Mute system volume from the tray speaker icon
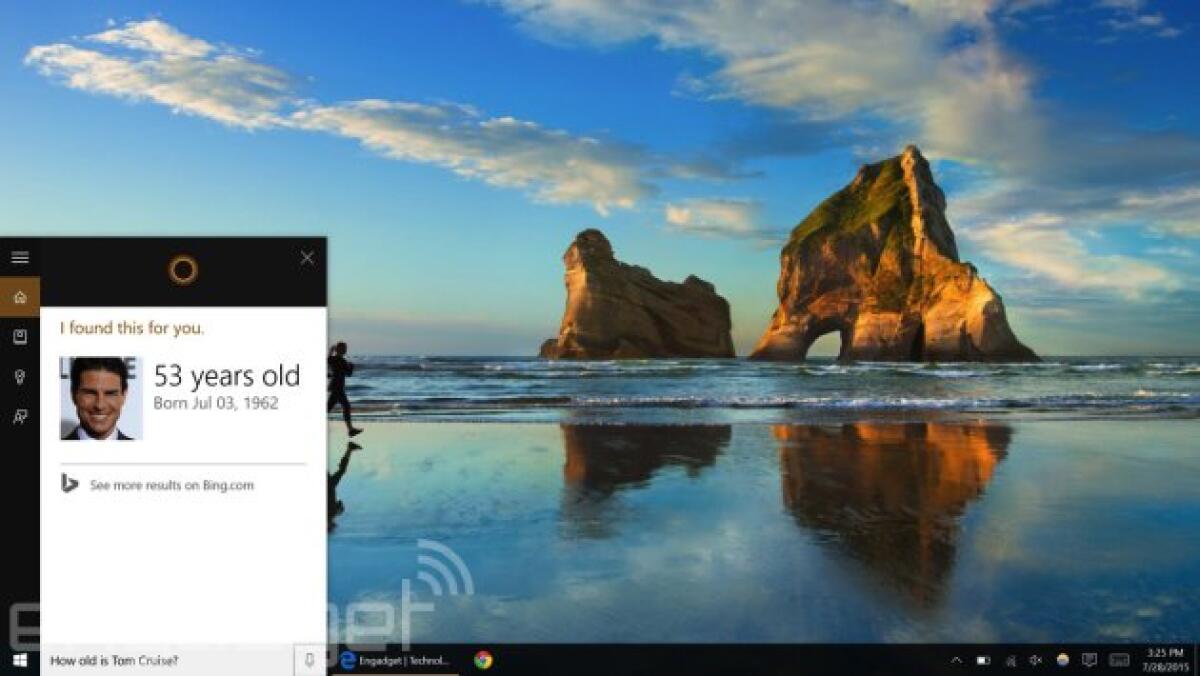1200x676 pixels. click(x=1034, y=659)
